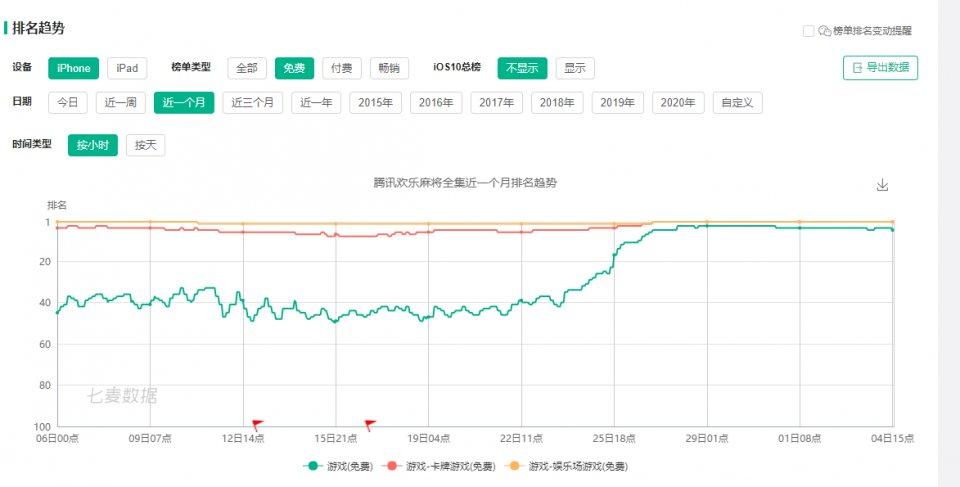Toggle the 游戏(免费) green legend series
960x487 pixels.
pos(338,466)
